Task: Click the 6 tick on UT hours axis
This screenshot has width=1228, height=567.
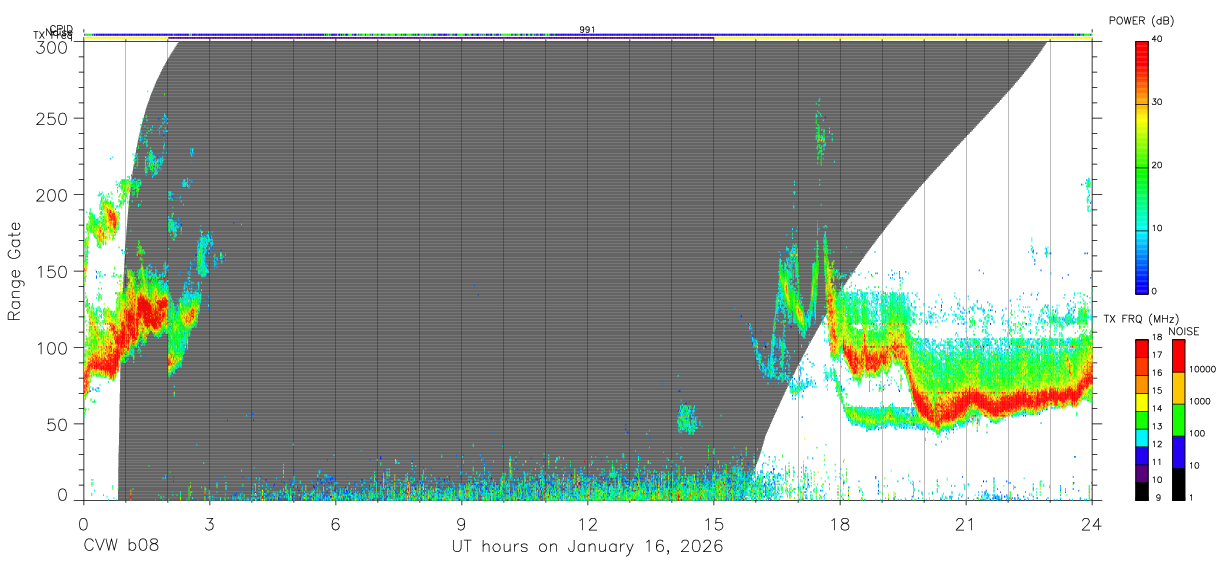Action: (x=335, y=523)
